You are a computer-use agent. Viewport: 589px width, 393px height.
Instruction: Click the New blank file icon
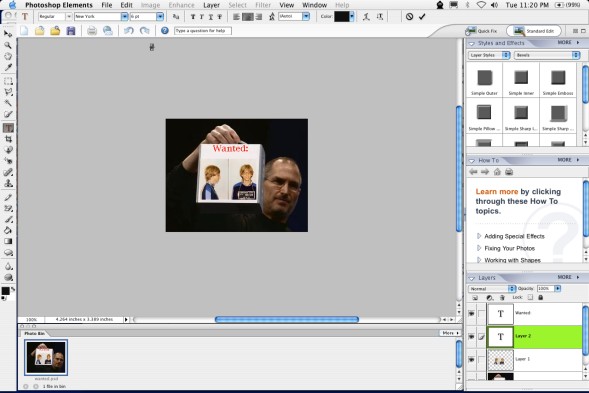pos(24,31)
